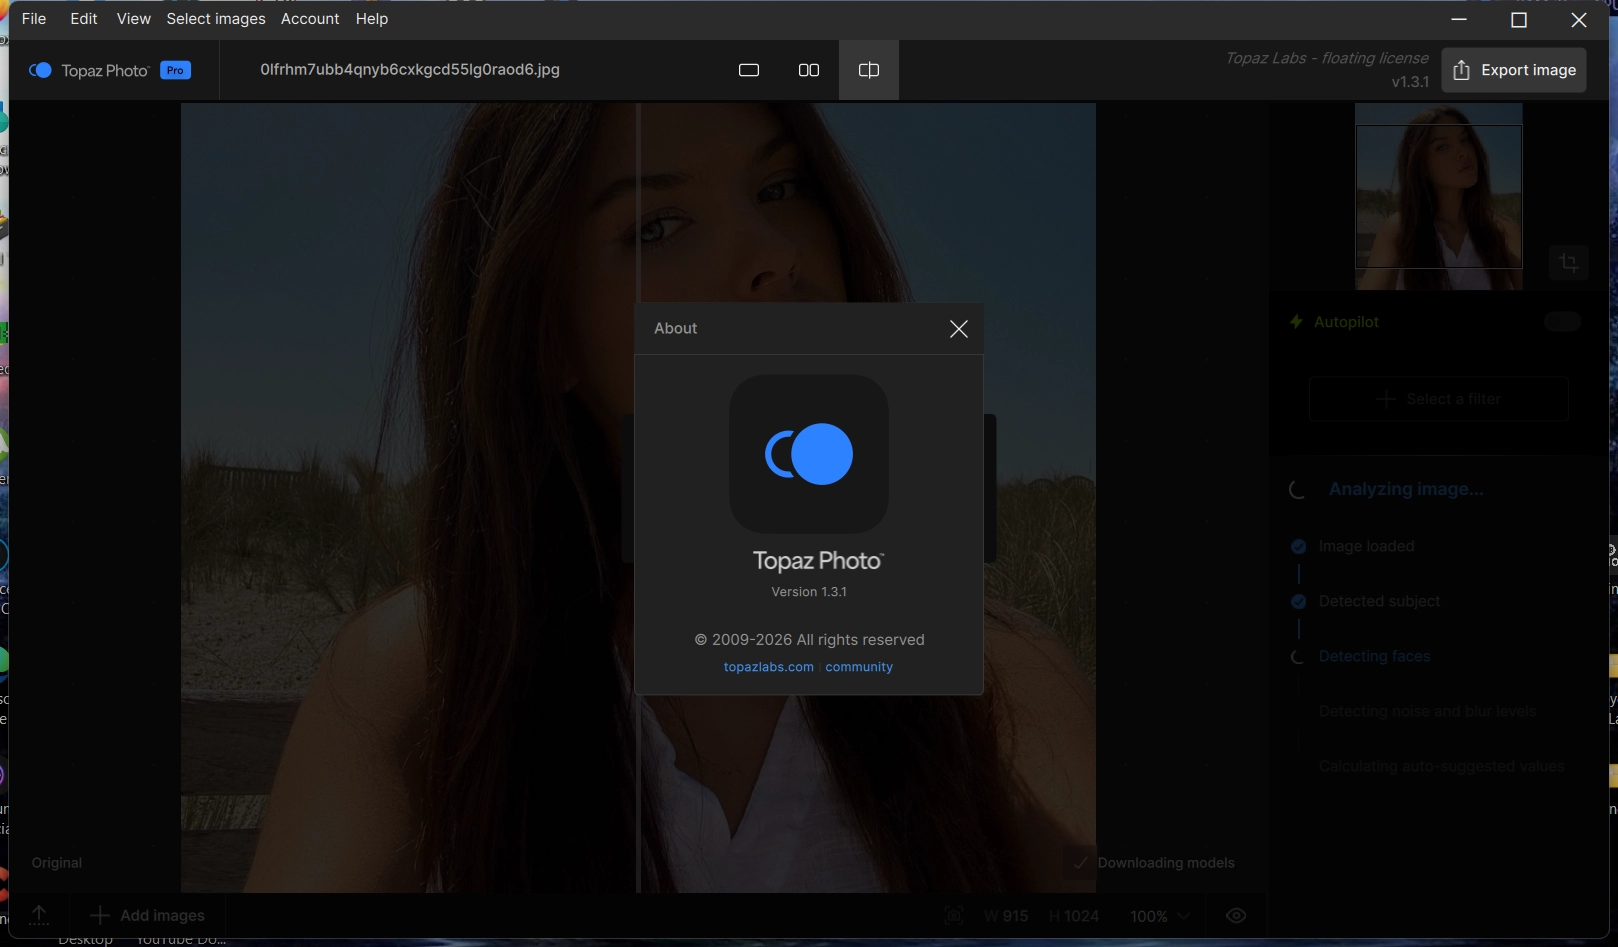Open the File menu

pyautogui.click(x=34, y=19)
